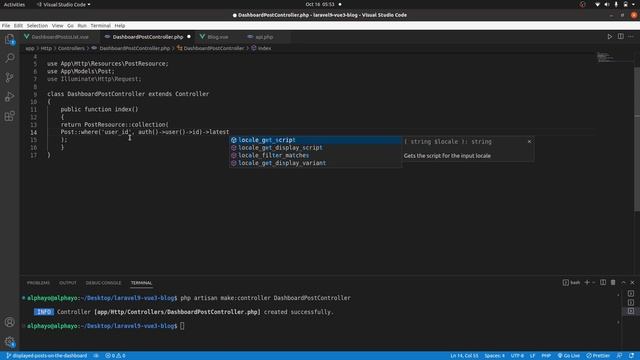Choose locale_filter_matches suggestion

[x=315, y=156]
